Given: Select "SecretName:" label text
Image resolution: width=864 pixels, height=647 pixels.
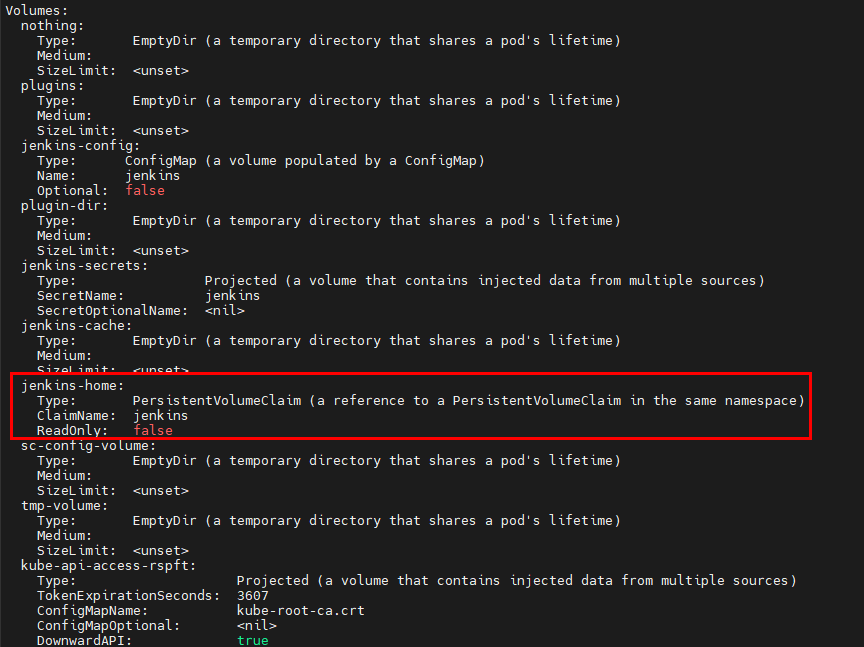Looking at the screenshot, I should point(80,296).
